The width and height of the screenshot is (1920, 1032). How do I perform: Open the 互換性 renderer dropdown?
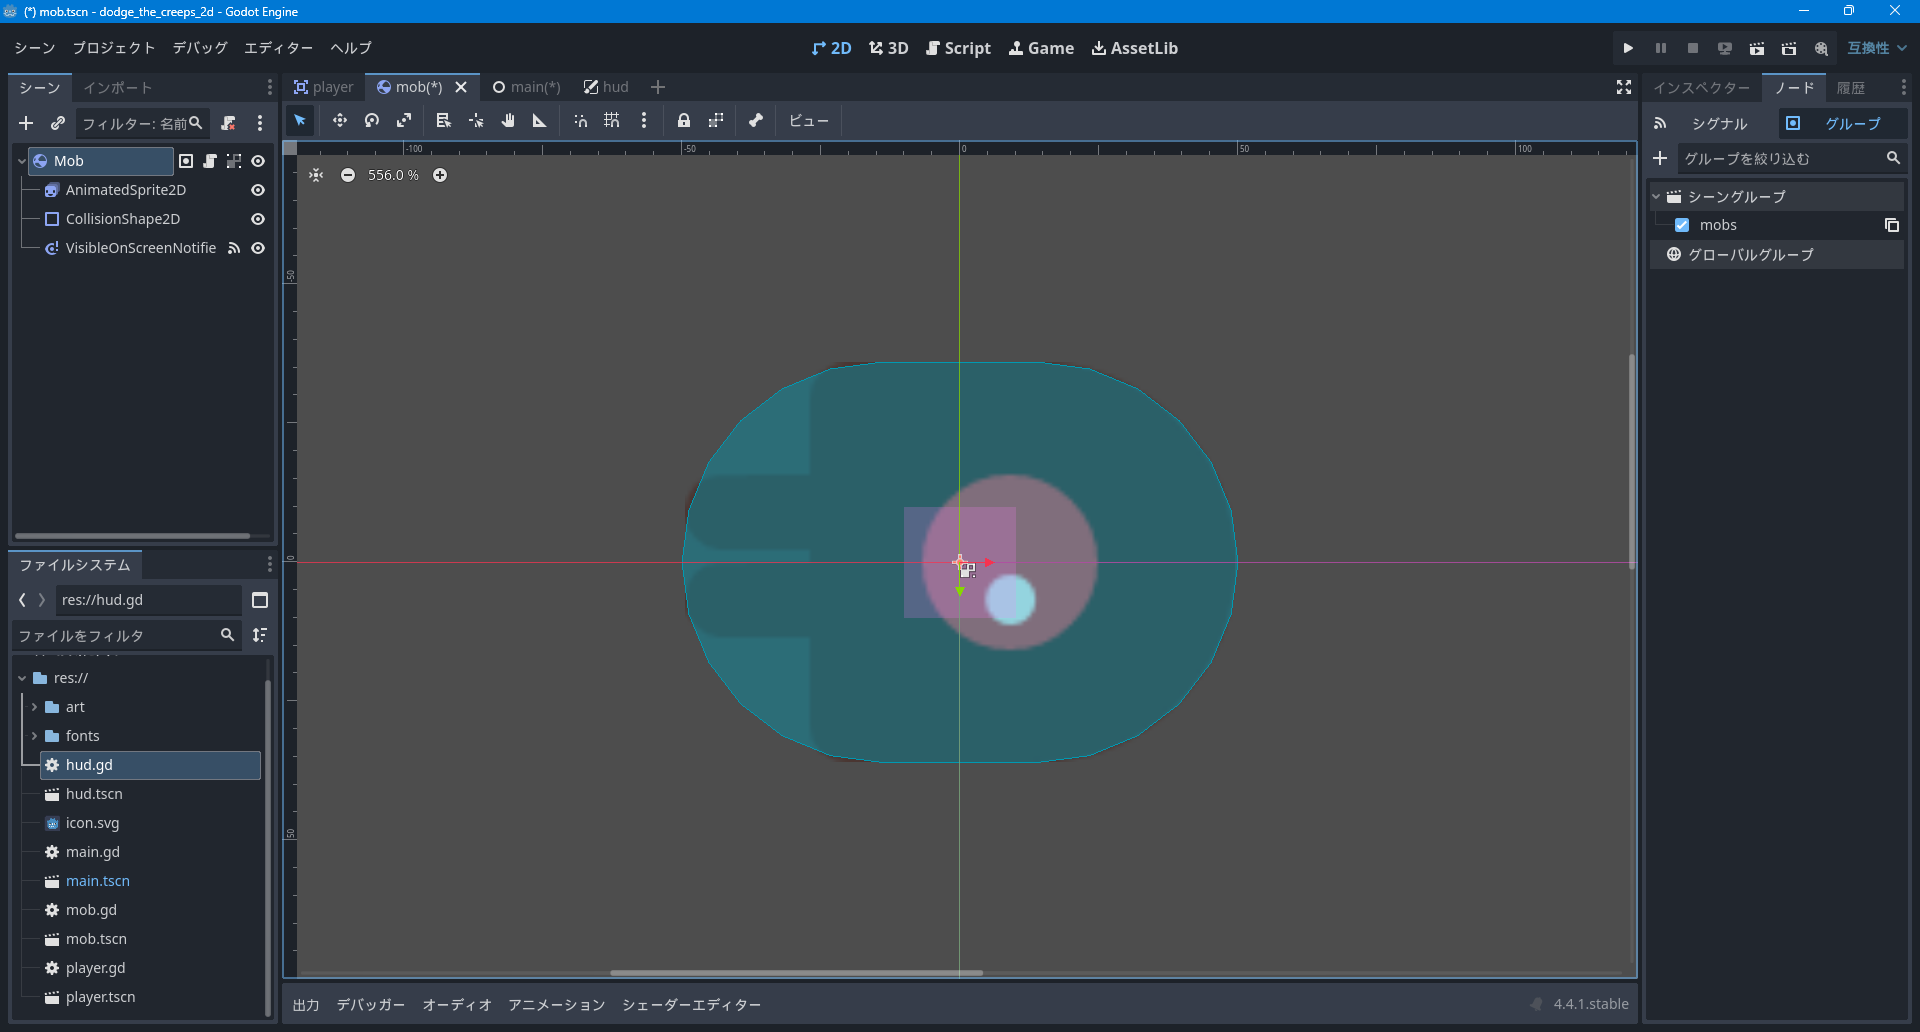coord(1877,48)
